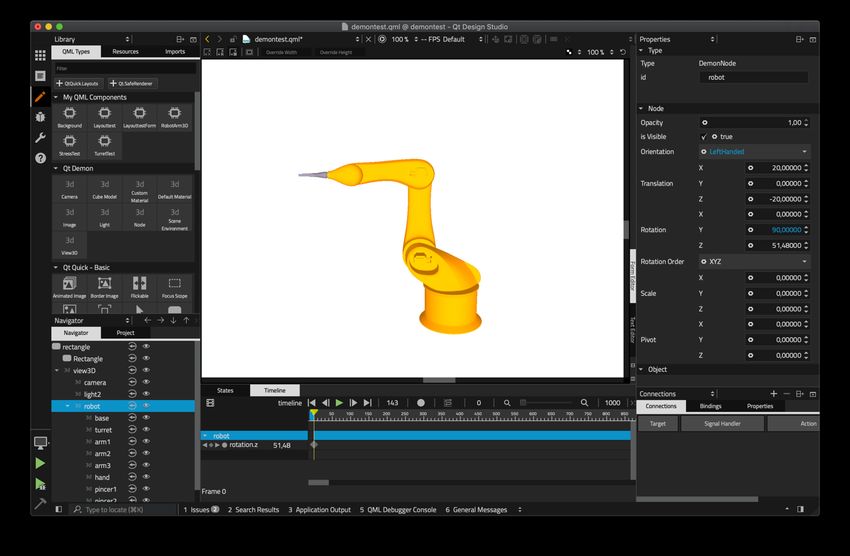Open the Rotation Order XYZ dropdown
The image size is (850, 556).
click(754, 261)
